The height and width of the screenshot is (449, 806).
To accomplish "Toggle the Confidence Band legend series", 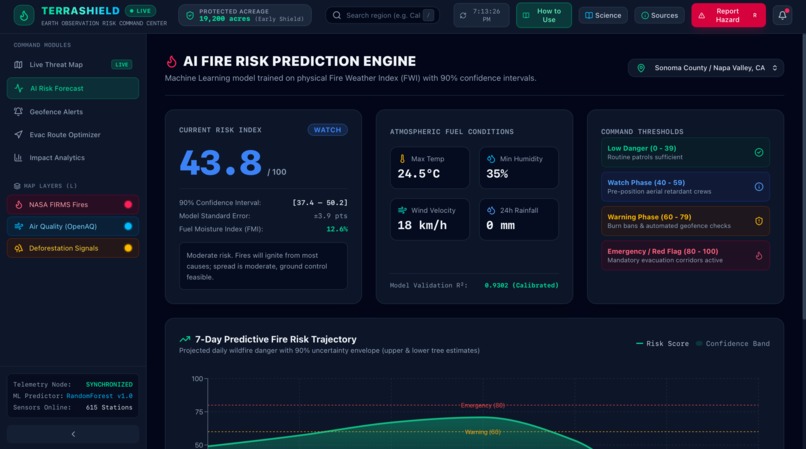I will click(732, 344).
